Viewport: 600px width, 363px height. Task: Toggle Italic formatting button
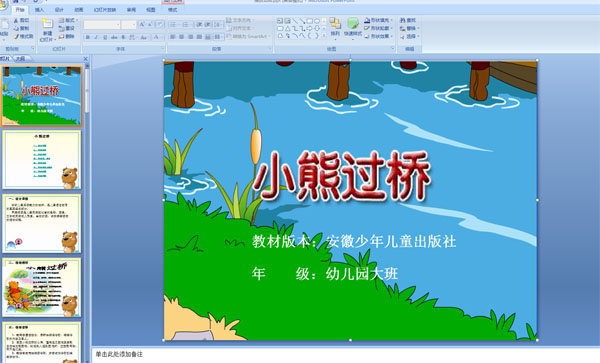click(x=96, y=37)
